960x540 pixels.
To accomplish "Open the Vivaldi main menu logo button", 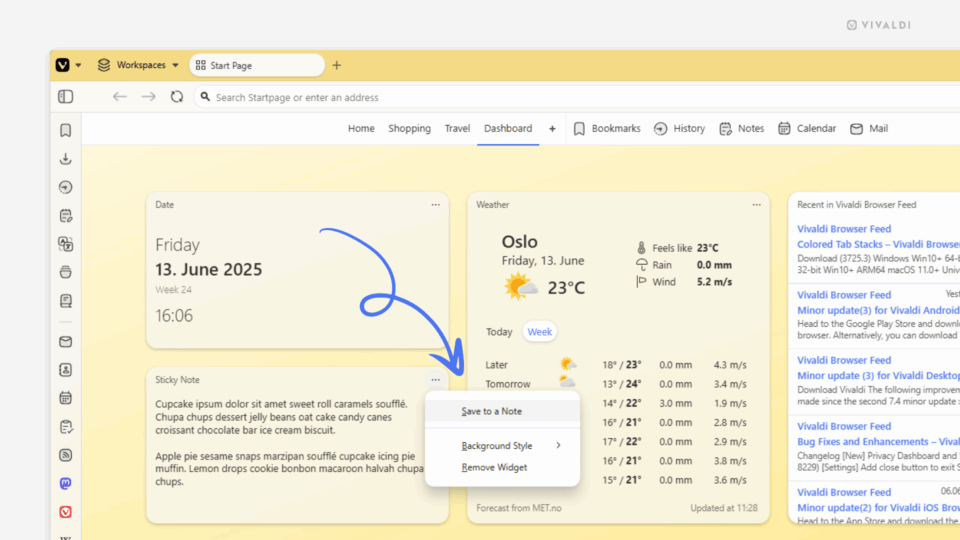I will coord(62,65).
